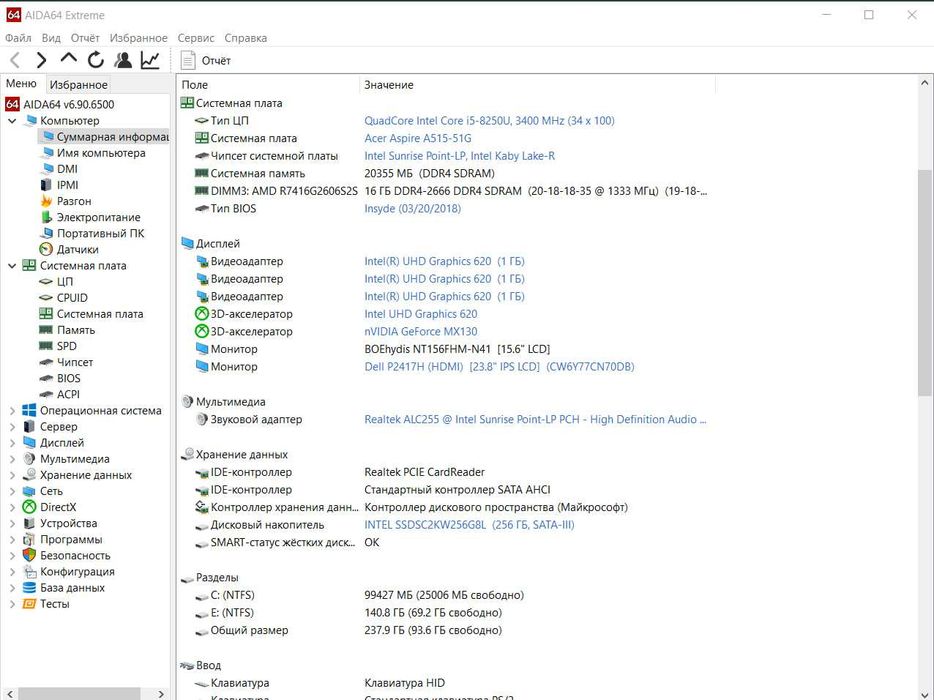Select the Разгон flame icon item
The image size is (934, 700).
46,201
